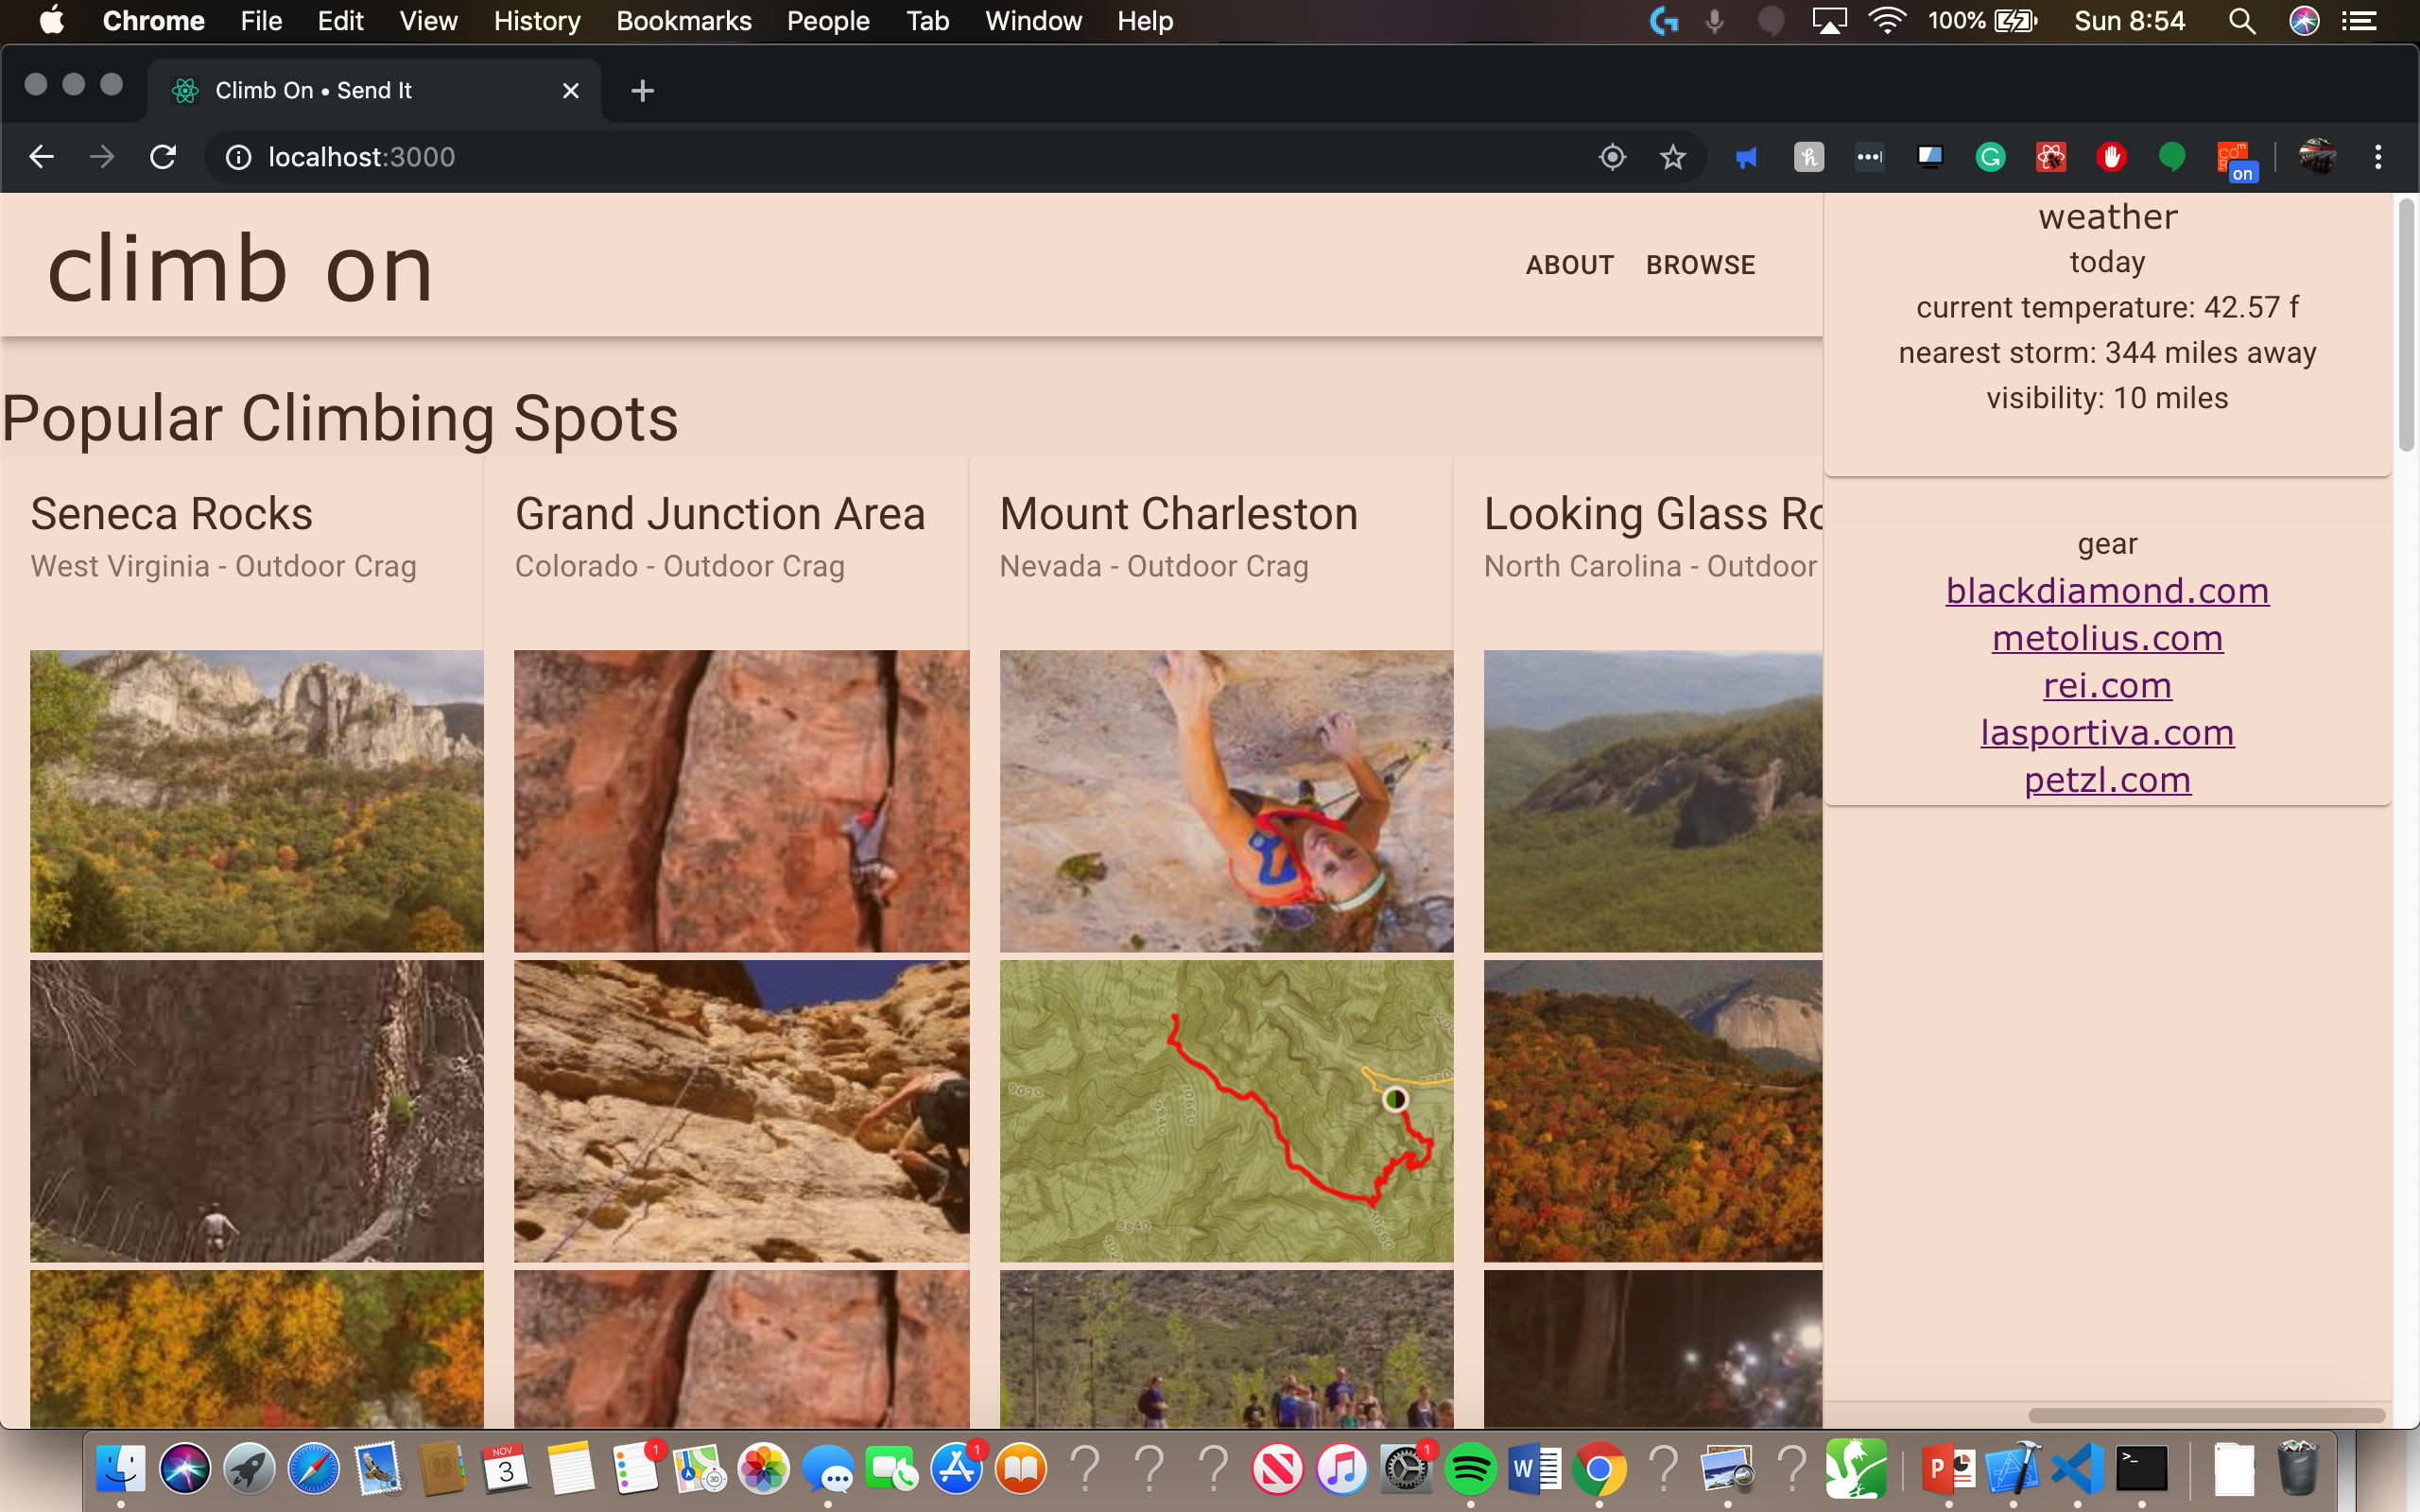Open new tab with plus button
The image size is (2420, 1512).
[642, 91]
